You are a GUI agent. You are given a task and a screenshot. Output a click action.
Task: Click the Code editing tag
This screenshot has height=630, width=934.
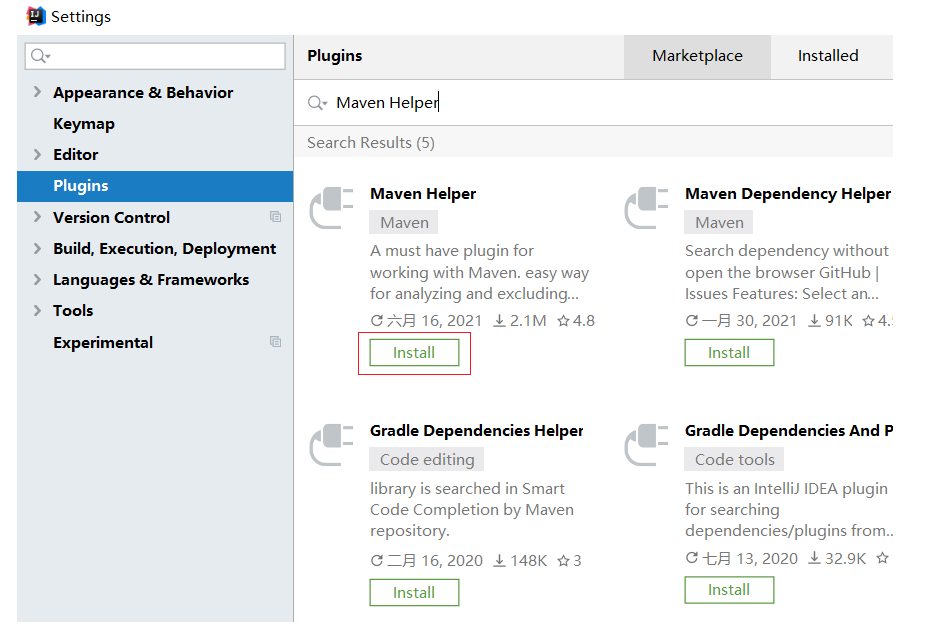coord(427,460)
